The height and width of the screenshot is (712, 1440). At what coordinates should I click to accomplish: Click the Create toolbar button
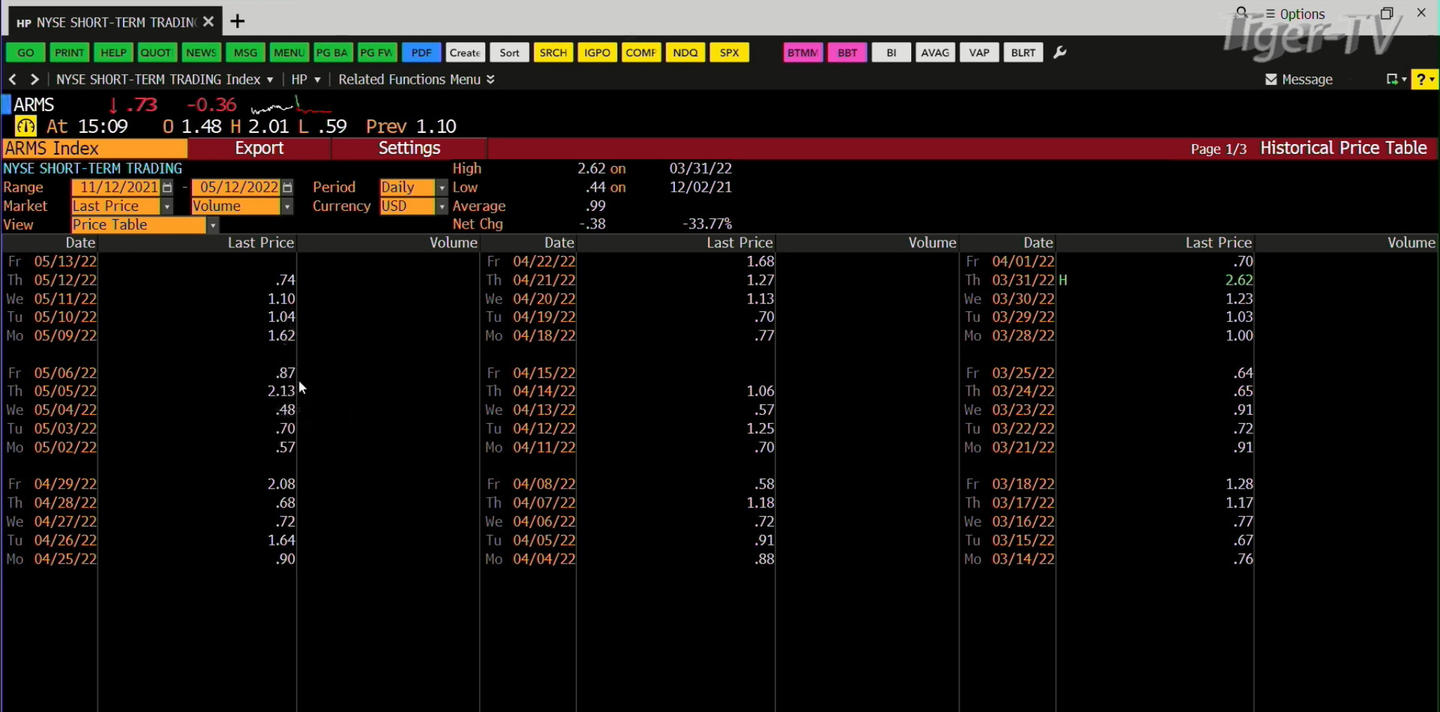point(464,52)
